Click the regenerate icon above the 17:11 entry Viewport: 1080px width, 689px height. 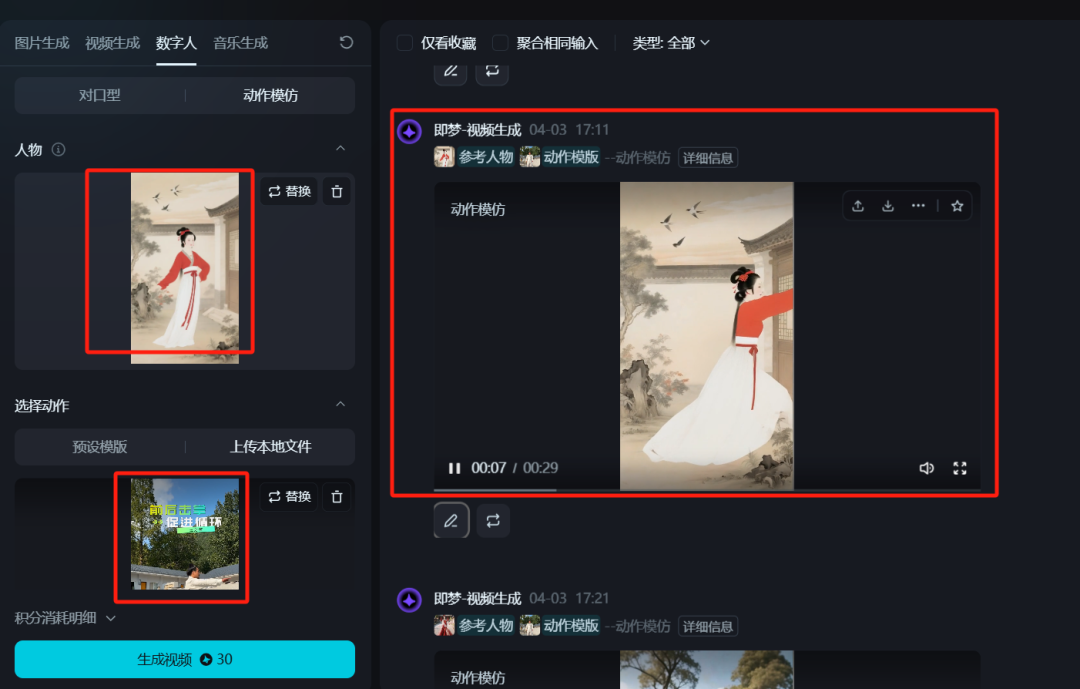pyautogui.click(x=492, y=72)
